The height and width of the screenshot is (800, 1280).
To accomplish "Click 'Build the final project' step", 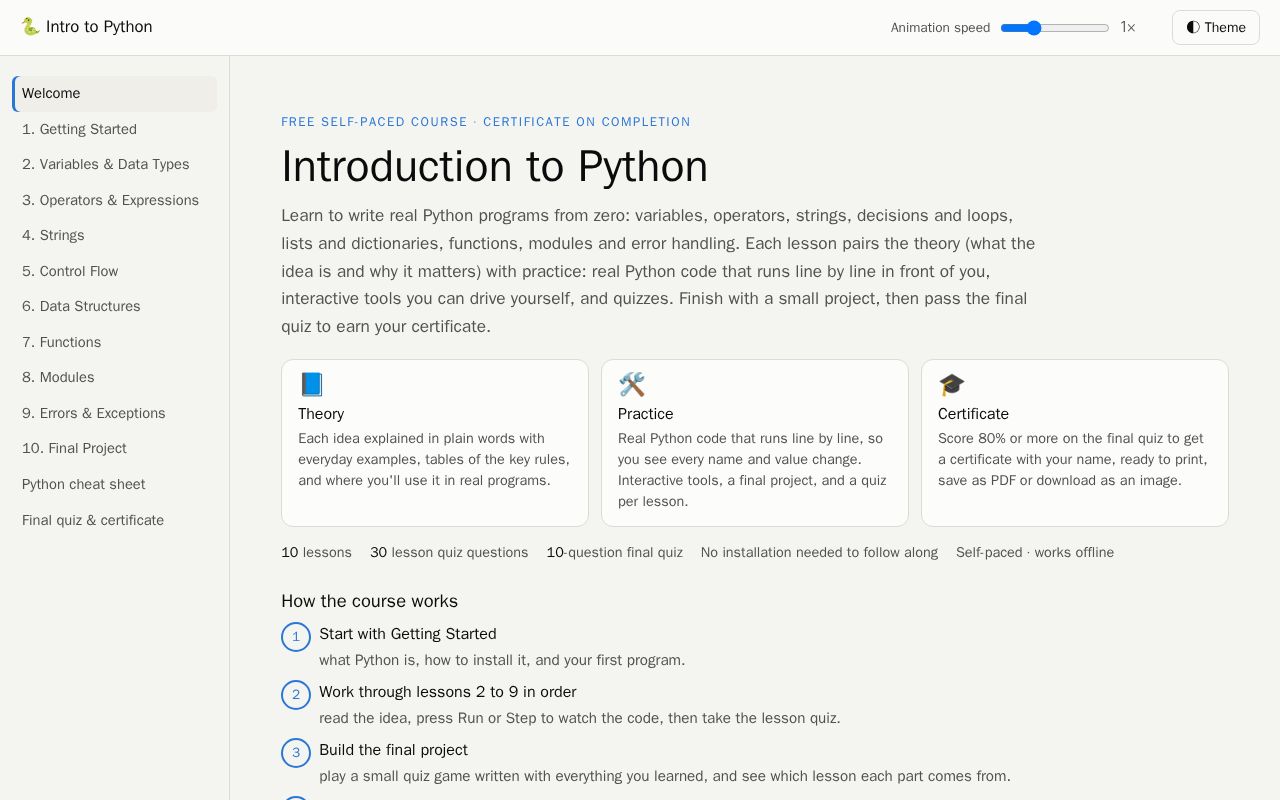I will pos(393,750).
